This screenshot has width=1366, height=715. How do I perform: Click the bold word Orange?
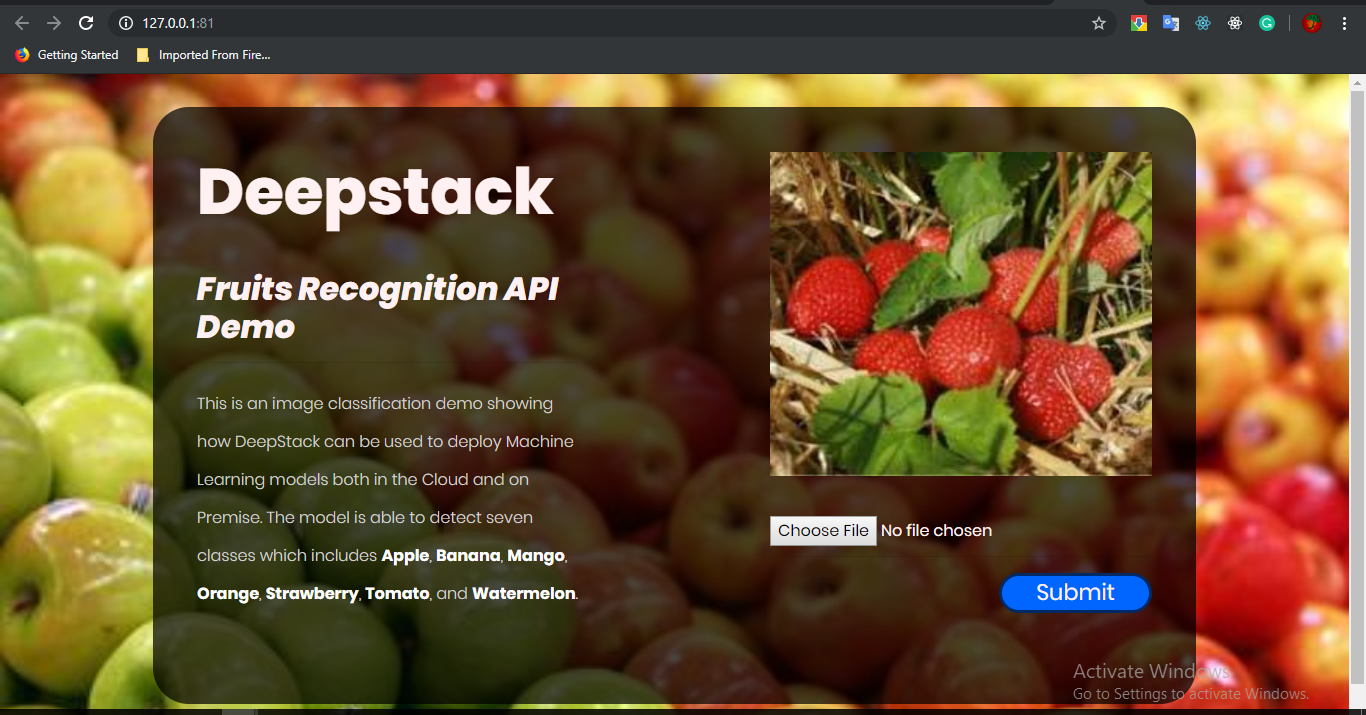coord(228,593)
